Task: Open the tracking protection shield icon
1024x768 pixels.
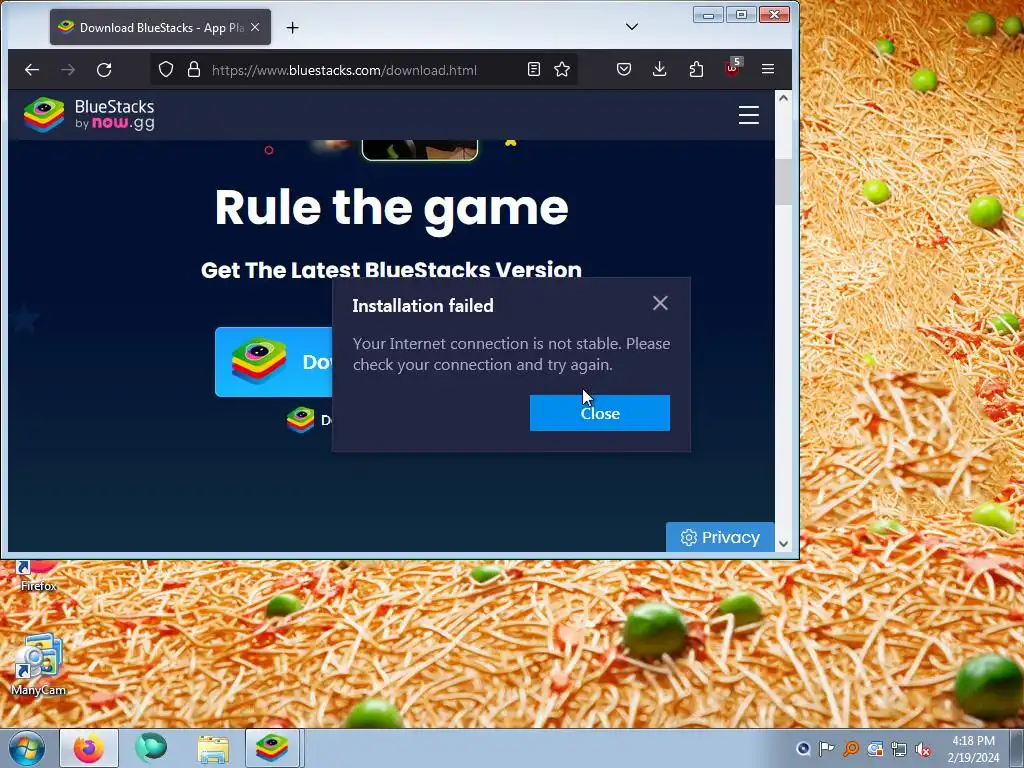Action: pyautogui.click(x=166, y=69)
